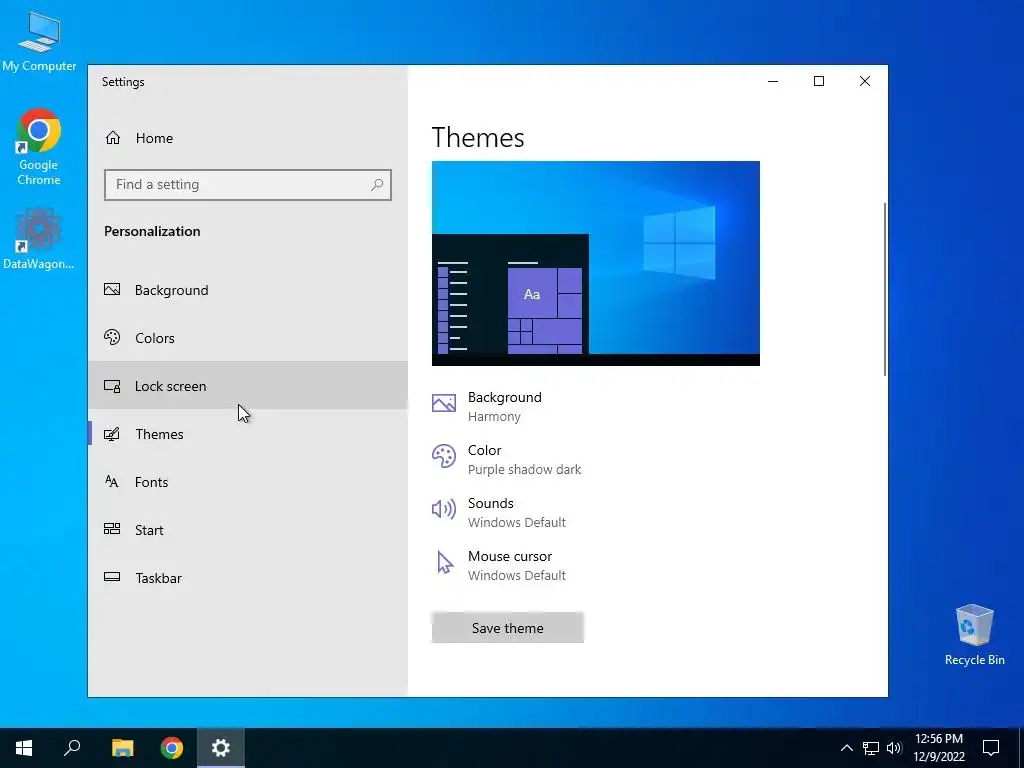Click the Lock screen icon in sidebar
1024x768 pixels.
tap(112, 386)
